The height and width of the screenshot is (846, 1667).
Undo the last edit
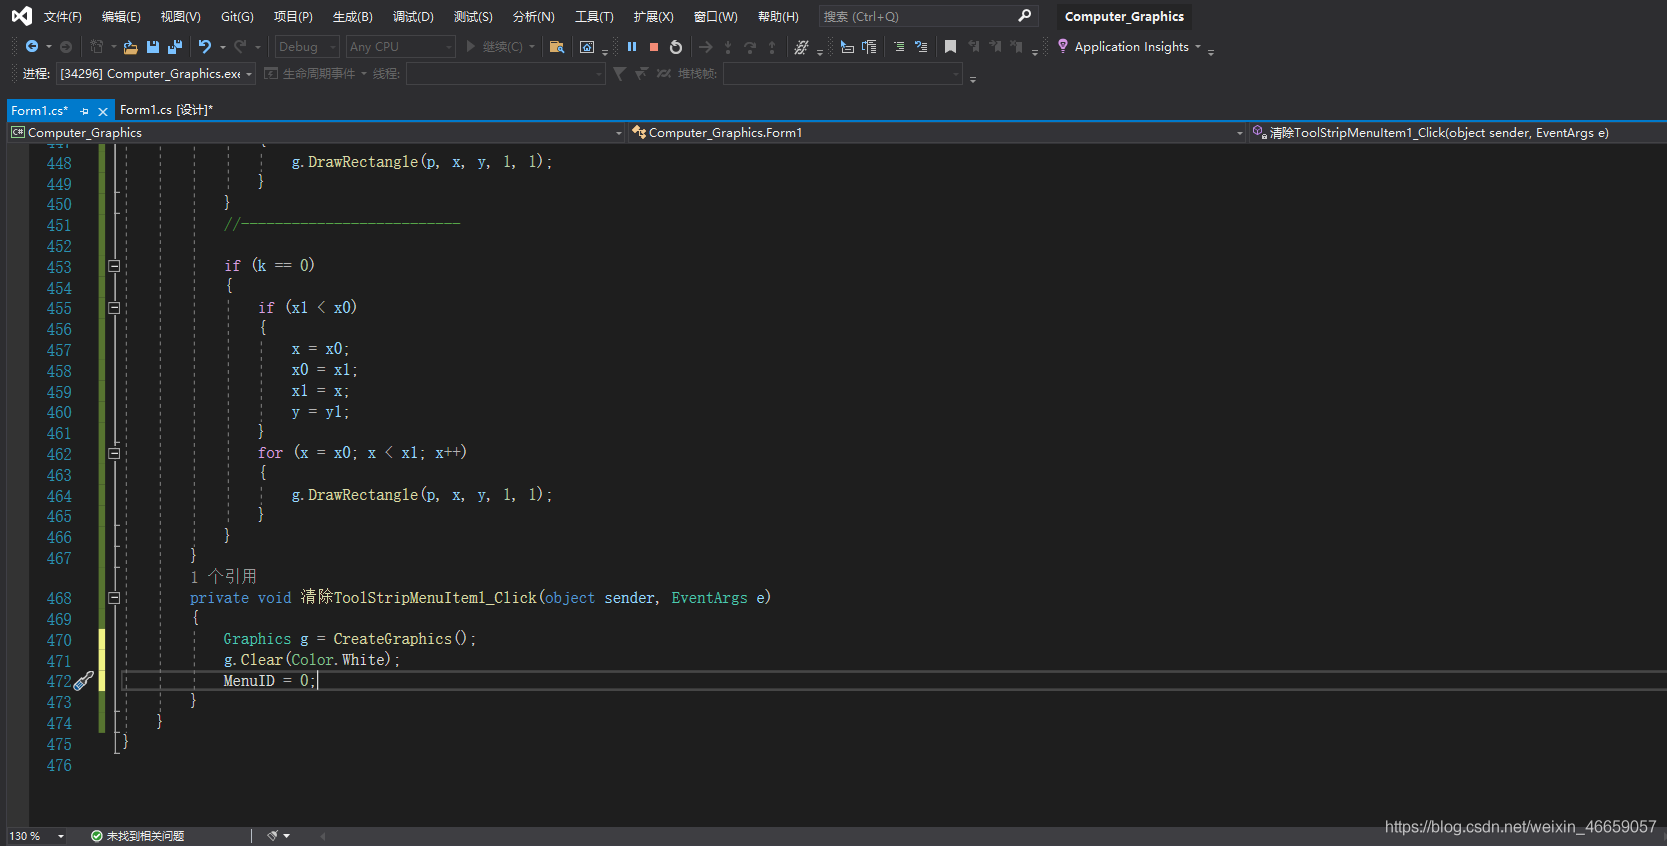pos(205,47)
